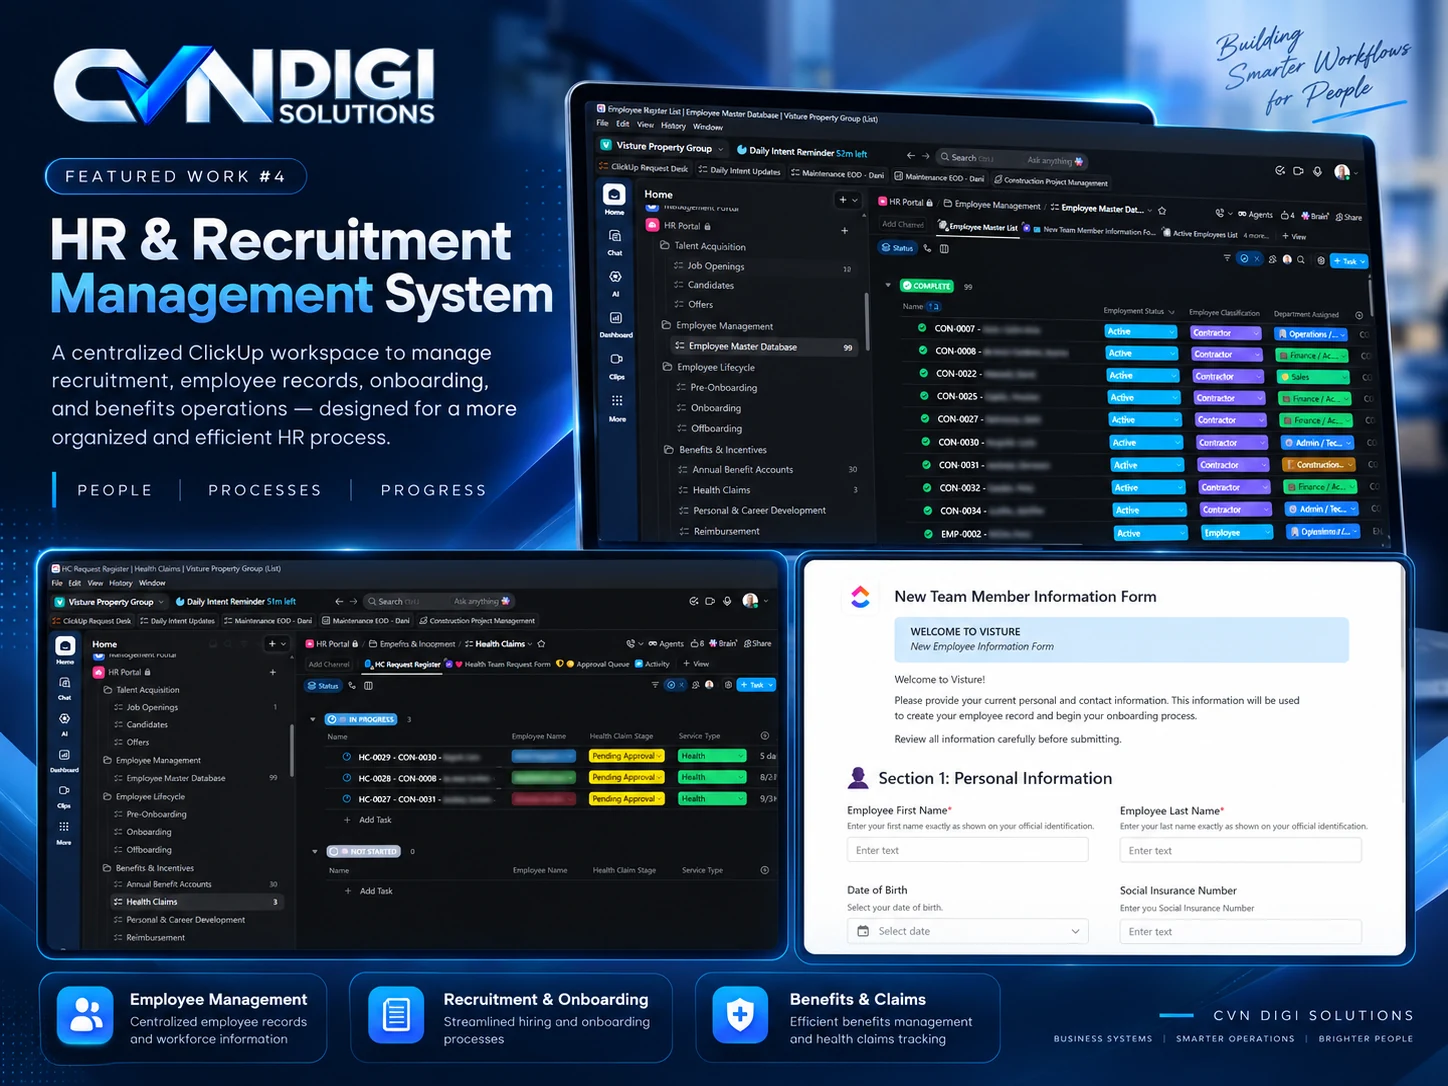This screenshot has height=1086, width=1448.
Task: Open History menu in Health Claims window
Action: click(x=121, y=583)
